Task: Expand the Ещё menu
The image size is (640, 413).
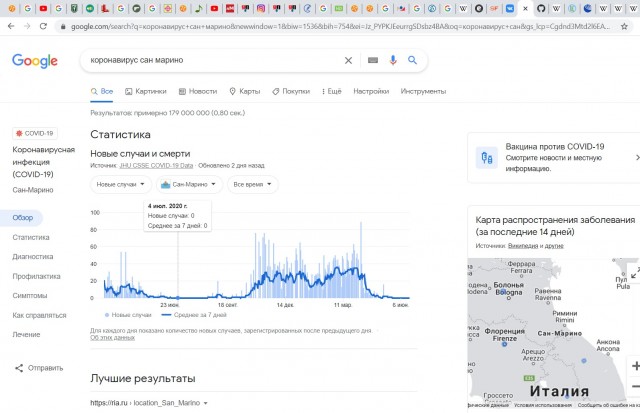Action: tap(331, 91)
